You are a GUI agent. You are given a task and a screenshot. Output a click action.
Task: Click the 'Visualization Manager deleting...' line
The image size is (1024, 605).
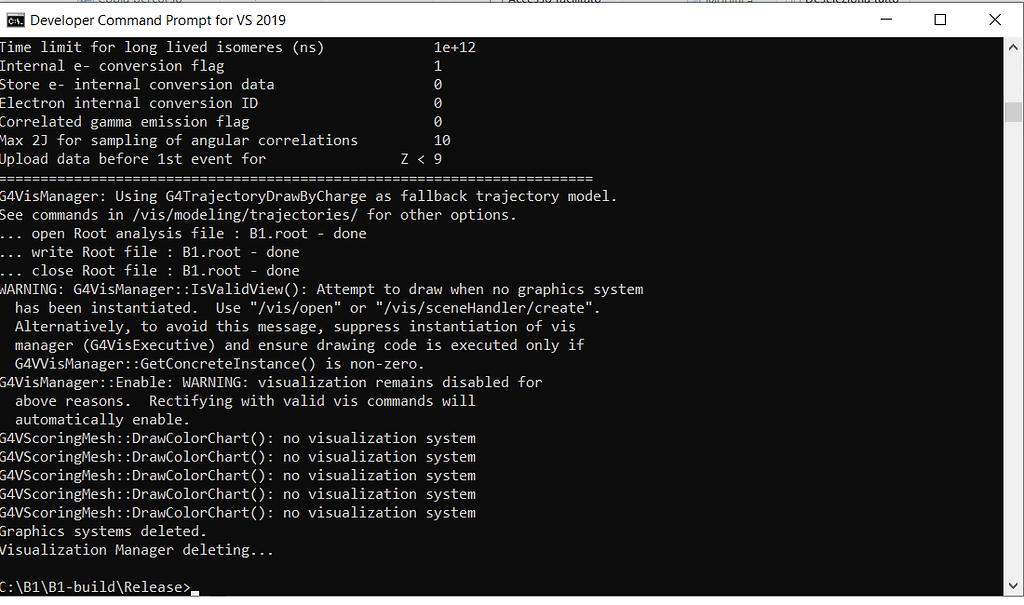point(136,550)
